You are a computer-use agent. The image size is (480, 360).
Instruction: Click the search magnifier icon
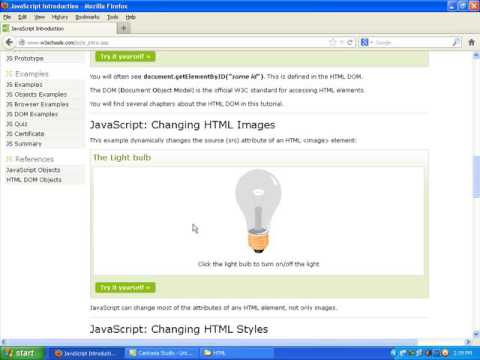click(456, 42)
